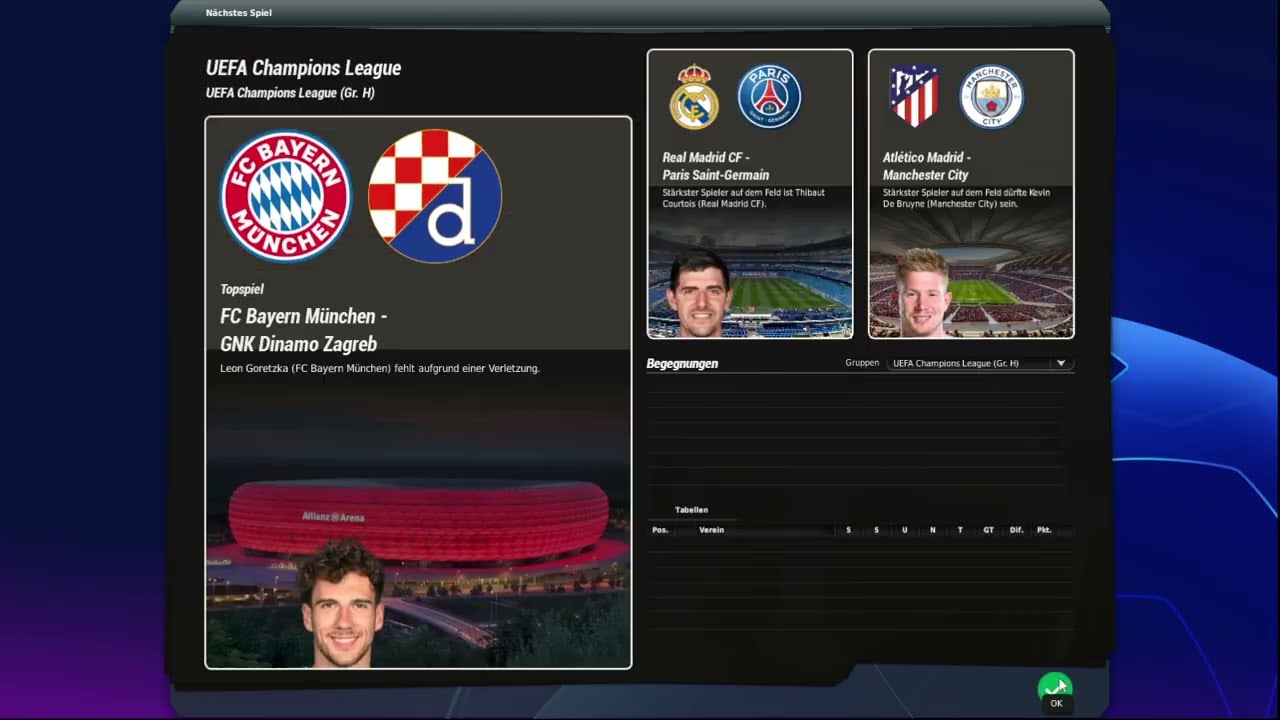Click the Goretzka injury notice text

click(380, 368)
